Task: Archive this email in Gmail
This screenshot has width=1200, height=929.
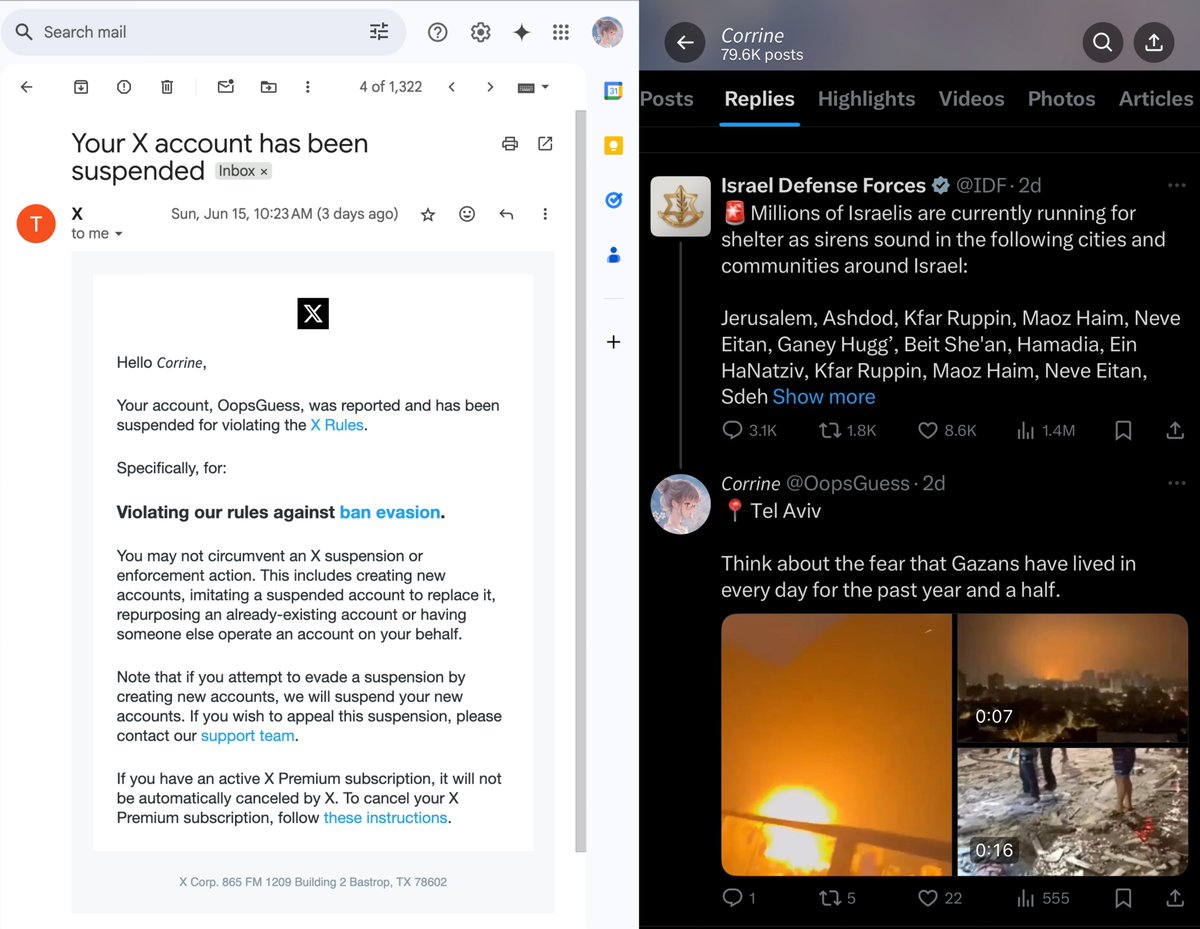Action: point(81,87)
